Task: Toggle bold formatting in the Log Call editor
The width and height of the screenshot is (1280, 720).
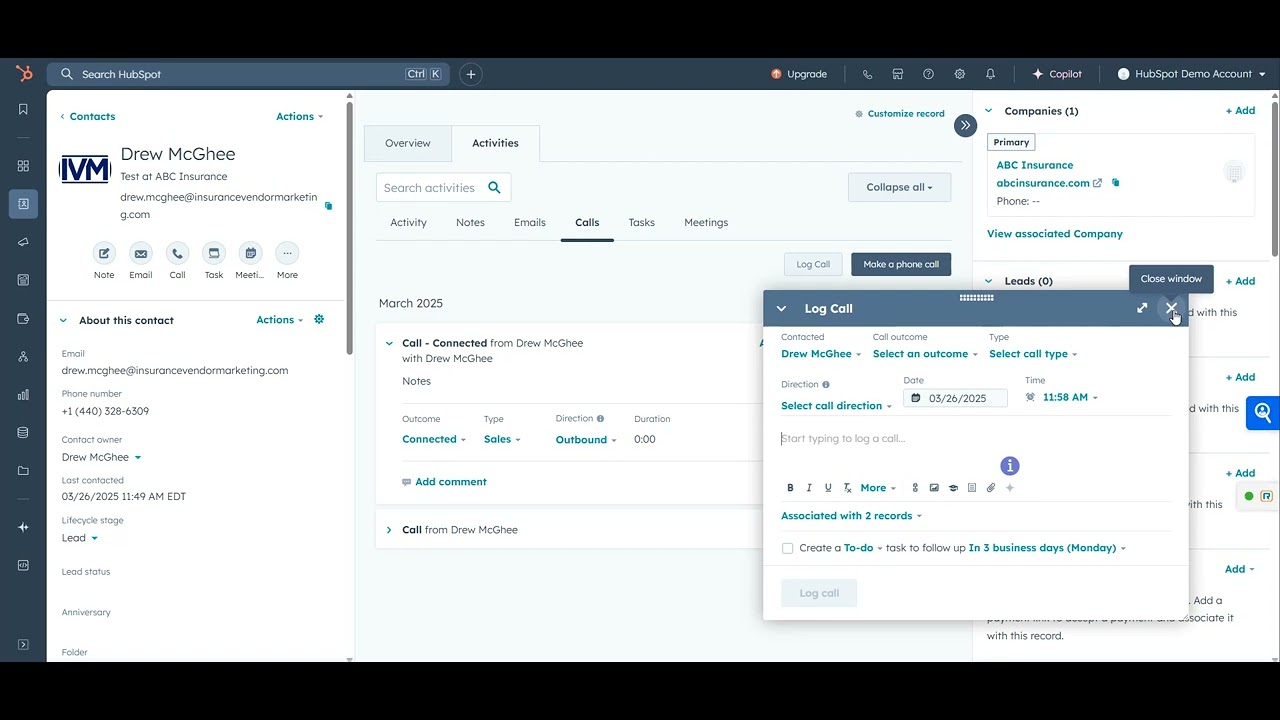Action: 790,488
